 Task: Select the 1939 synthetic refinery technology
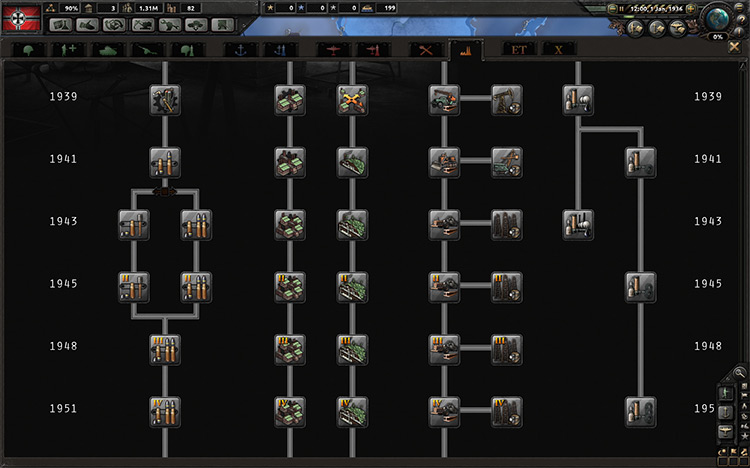pyautogui.click(x=578, y=100)
